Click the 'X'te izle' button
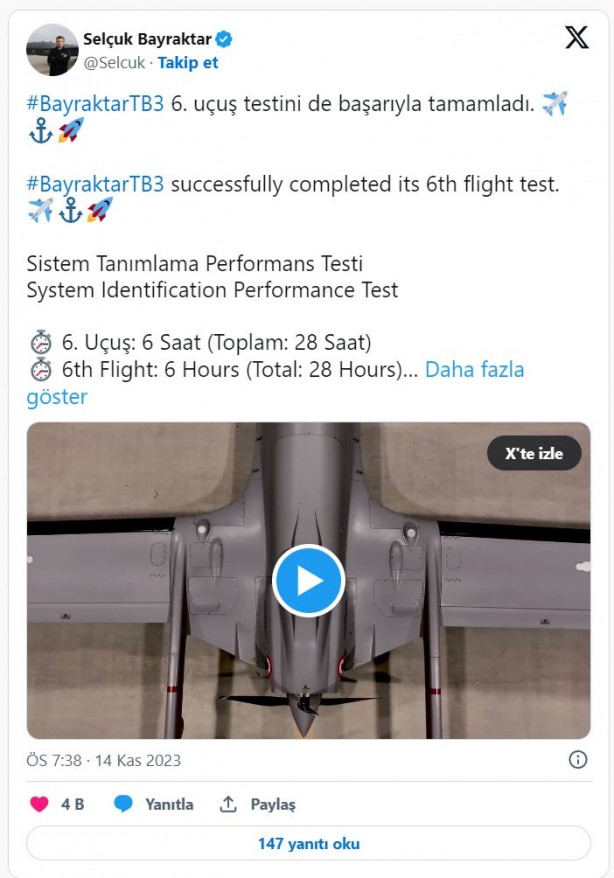Viewport: 614px width, 878px height. pos(533,453)
